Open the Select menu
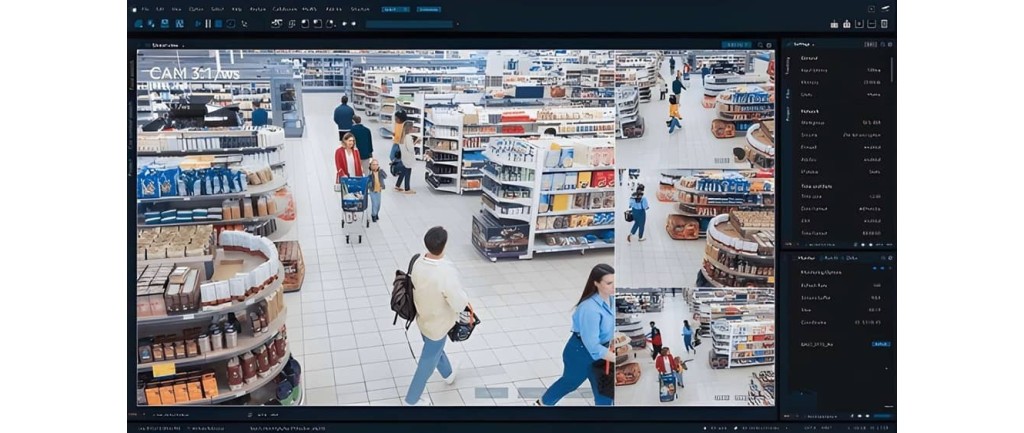1024x433 pixels. point(217,9)
